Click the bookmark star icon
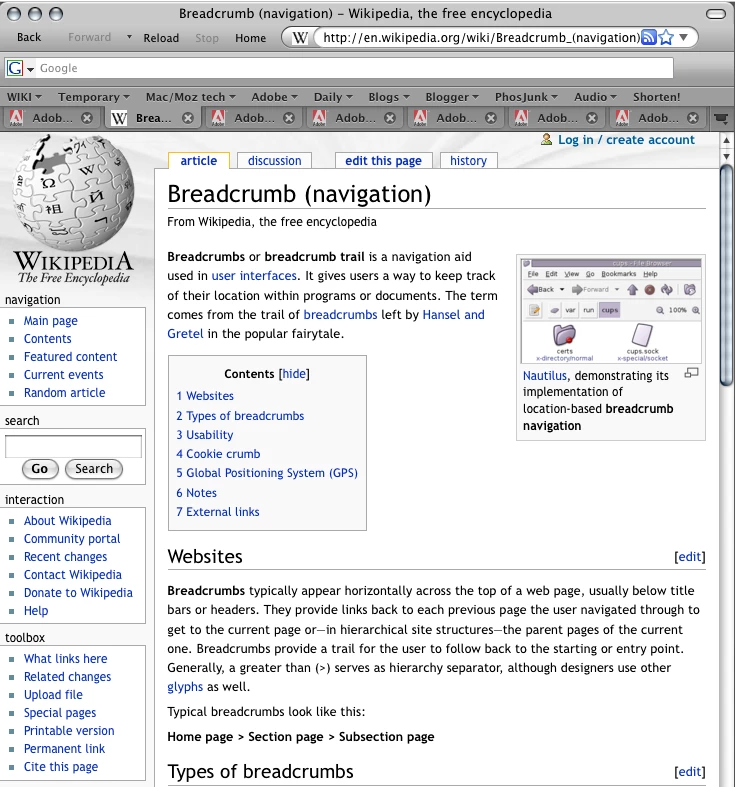 tap(666, 38)
